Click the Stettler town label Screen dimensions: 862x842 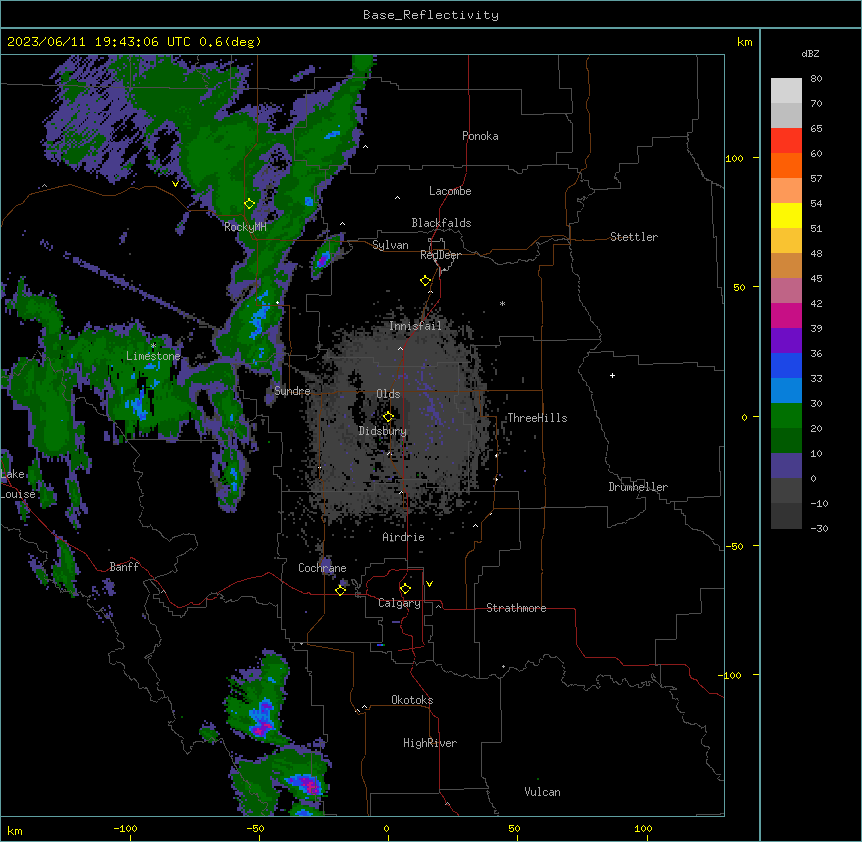click(x=634, y=237)
